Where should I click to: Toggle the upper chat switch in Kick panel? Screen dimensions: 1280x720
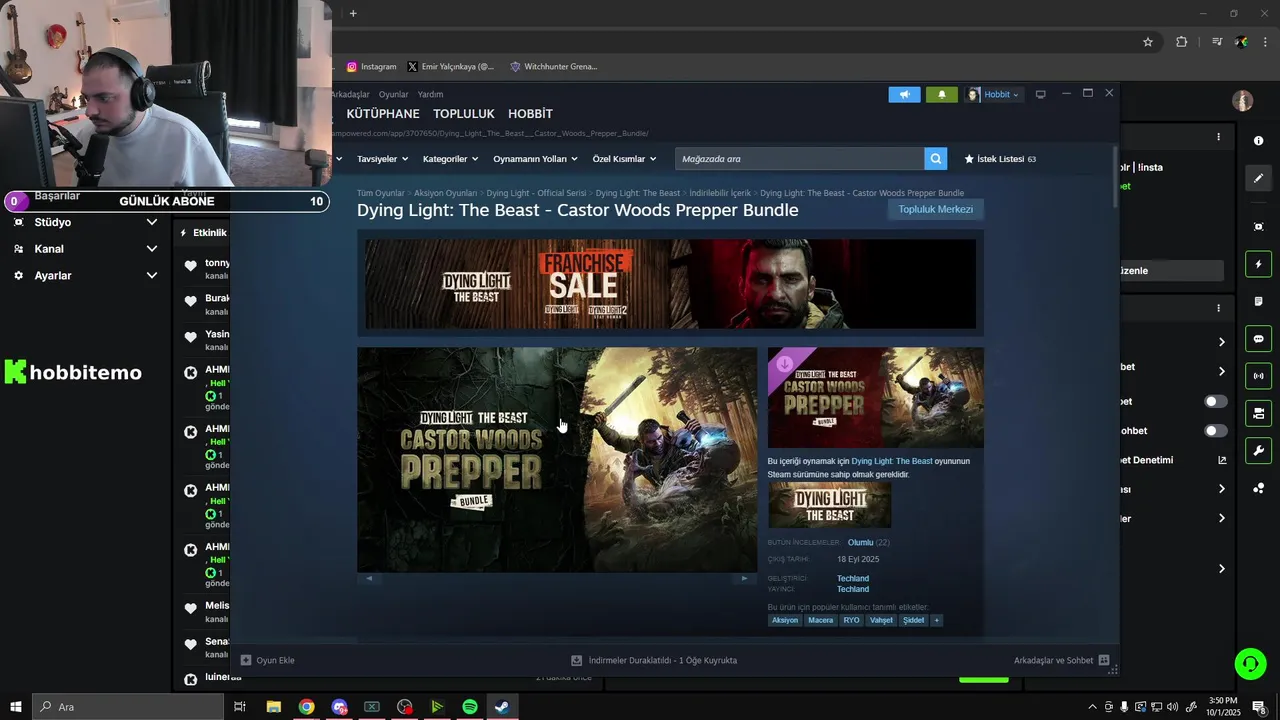coord(1215,401)
